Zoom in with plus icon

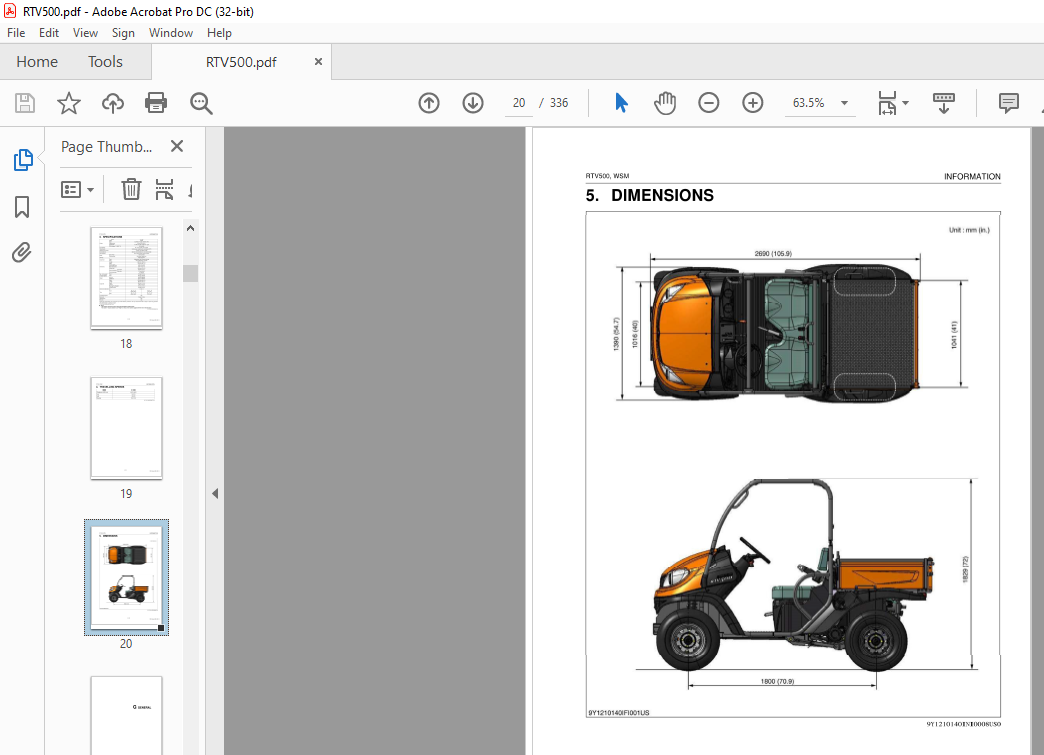(x=752, y=103)
